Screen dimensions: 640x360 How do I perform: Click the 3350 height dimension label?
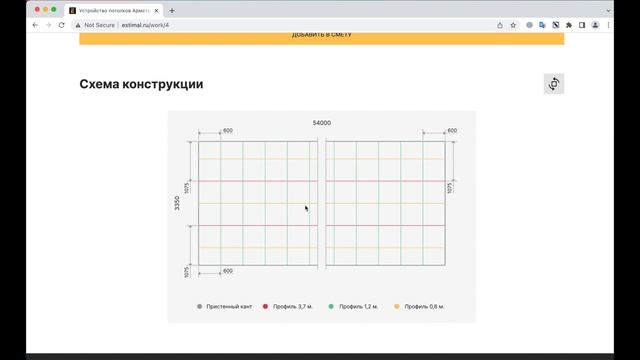point(177,203)
